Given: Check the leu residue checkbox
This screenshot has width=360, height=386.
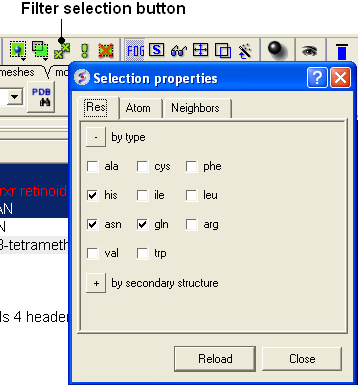Looking at the screenshot, I should (x=191, y=195).
